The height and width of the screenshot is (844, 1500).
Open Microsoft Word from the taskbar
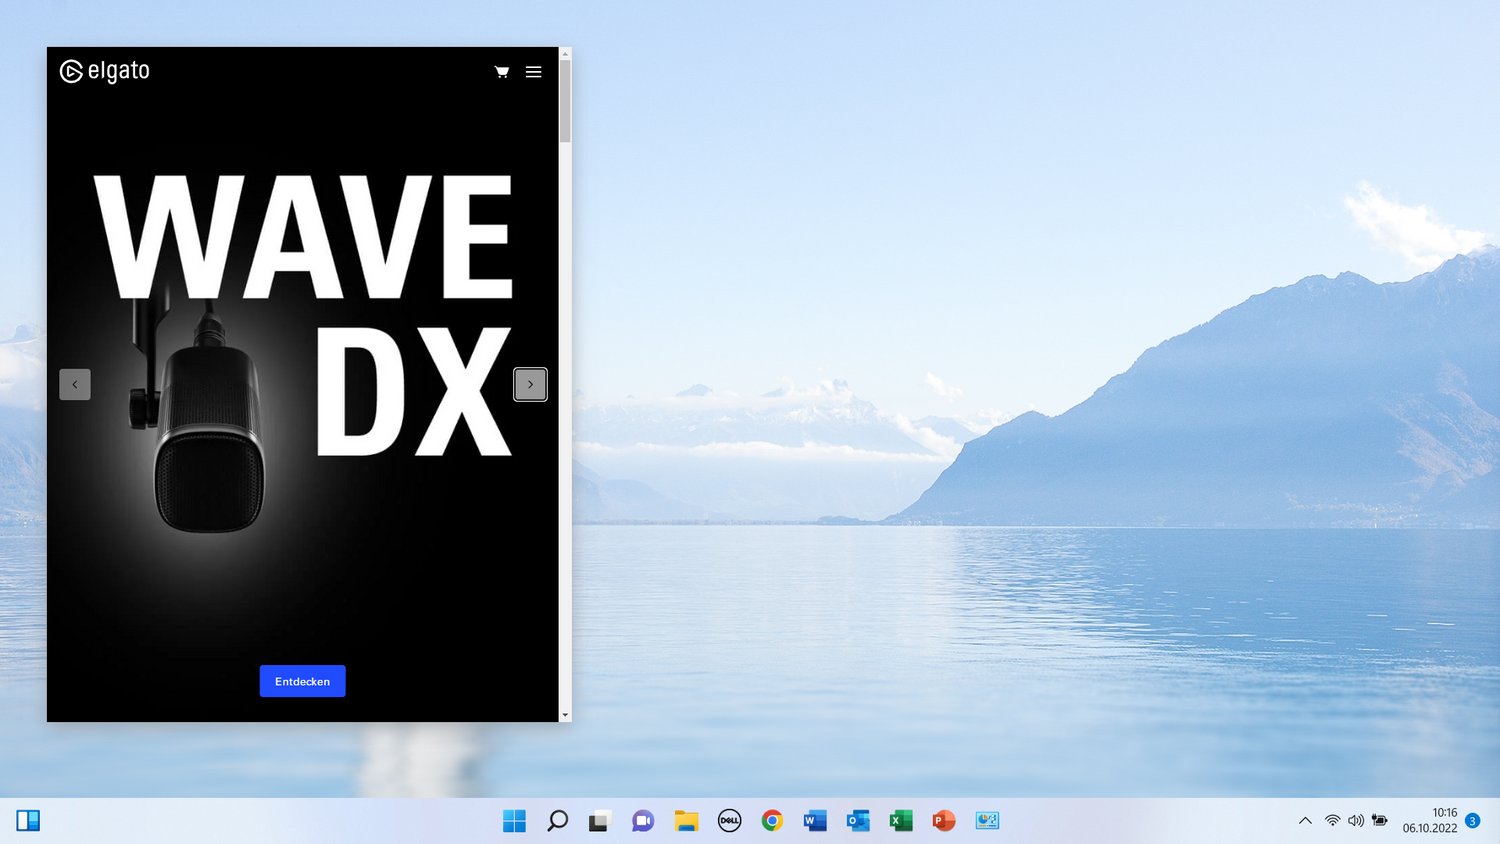tap(815, 820)
